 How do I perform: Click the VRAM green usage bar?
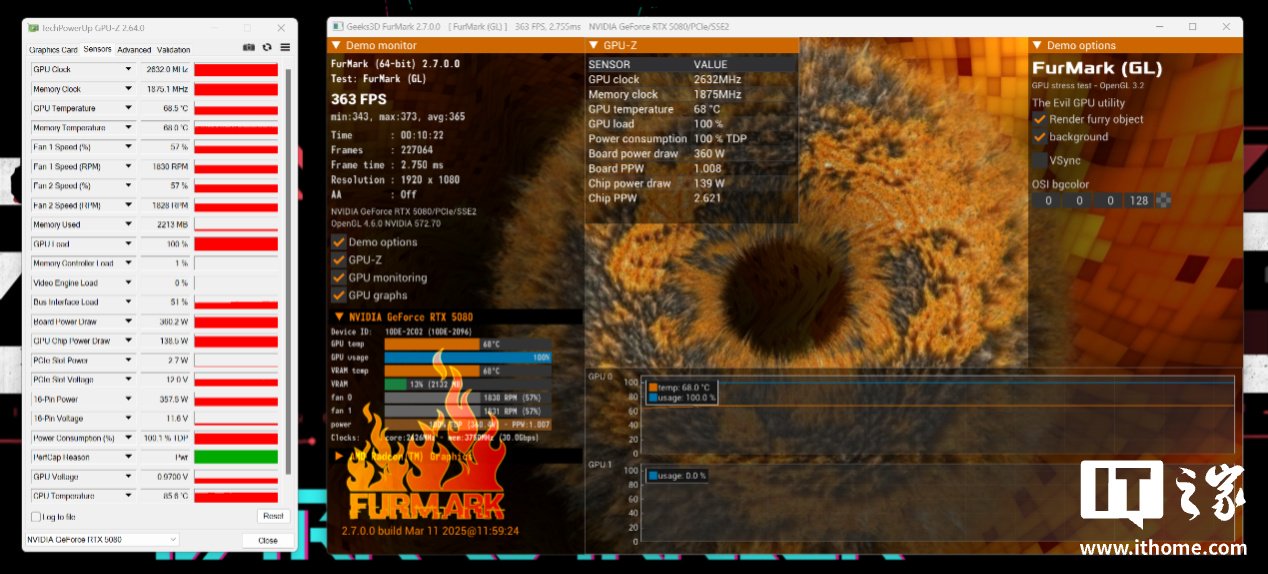tap(396, 384)
